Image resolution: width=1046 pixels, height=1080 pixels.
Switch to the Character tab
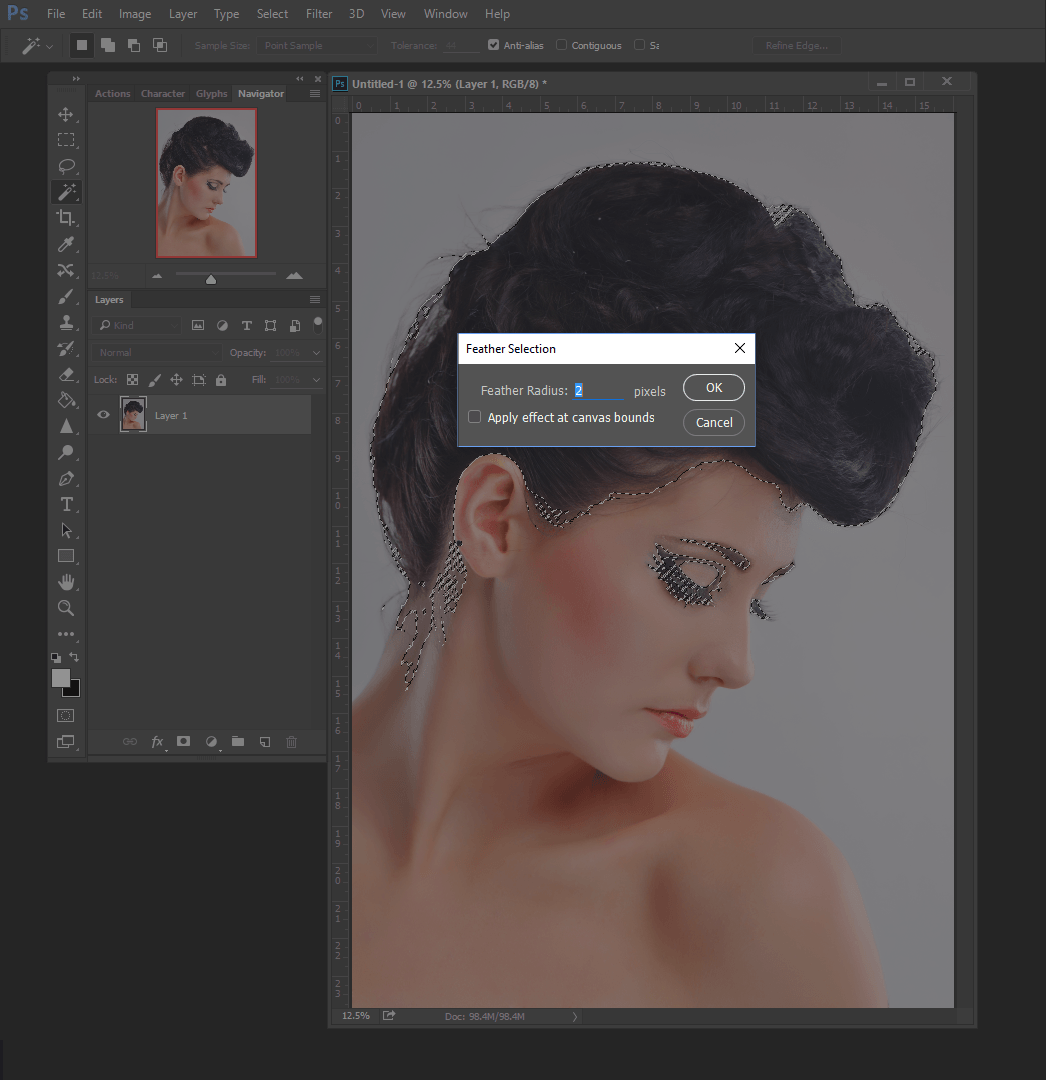click(162, 94)
